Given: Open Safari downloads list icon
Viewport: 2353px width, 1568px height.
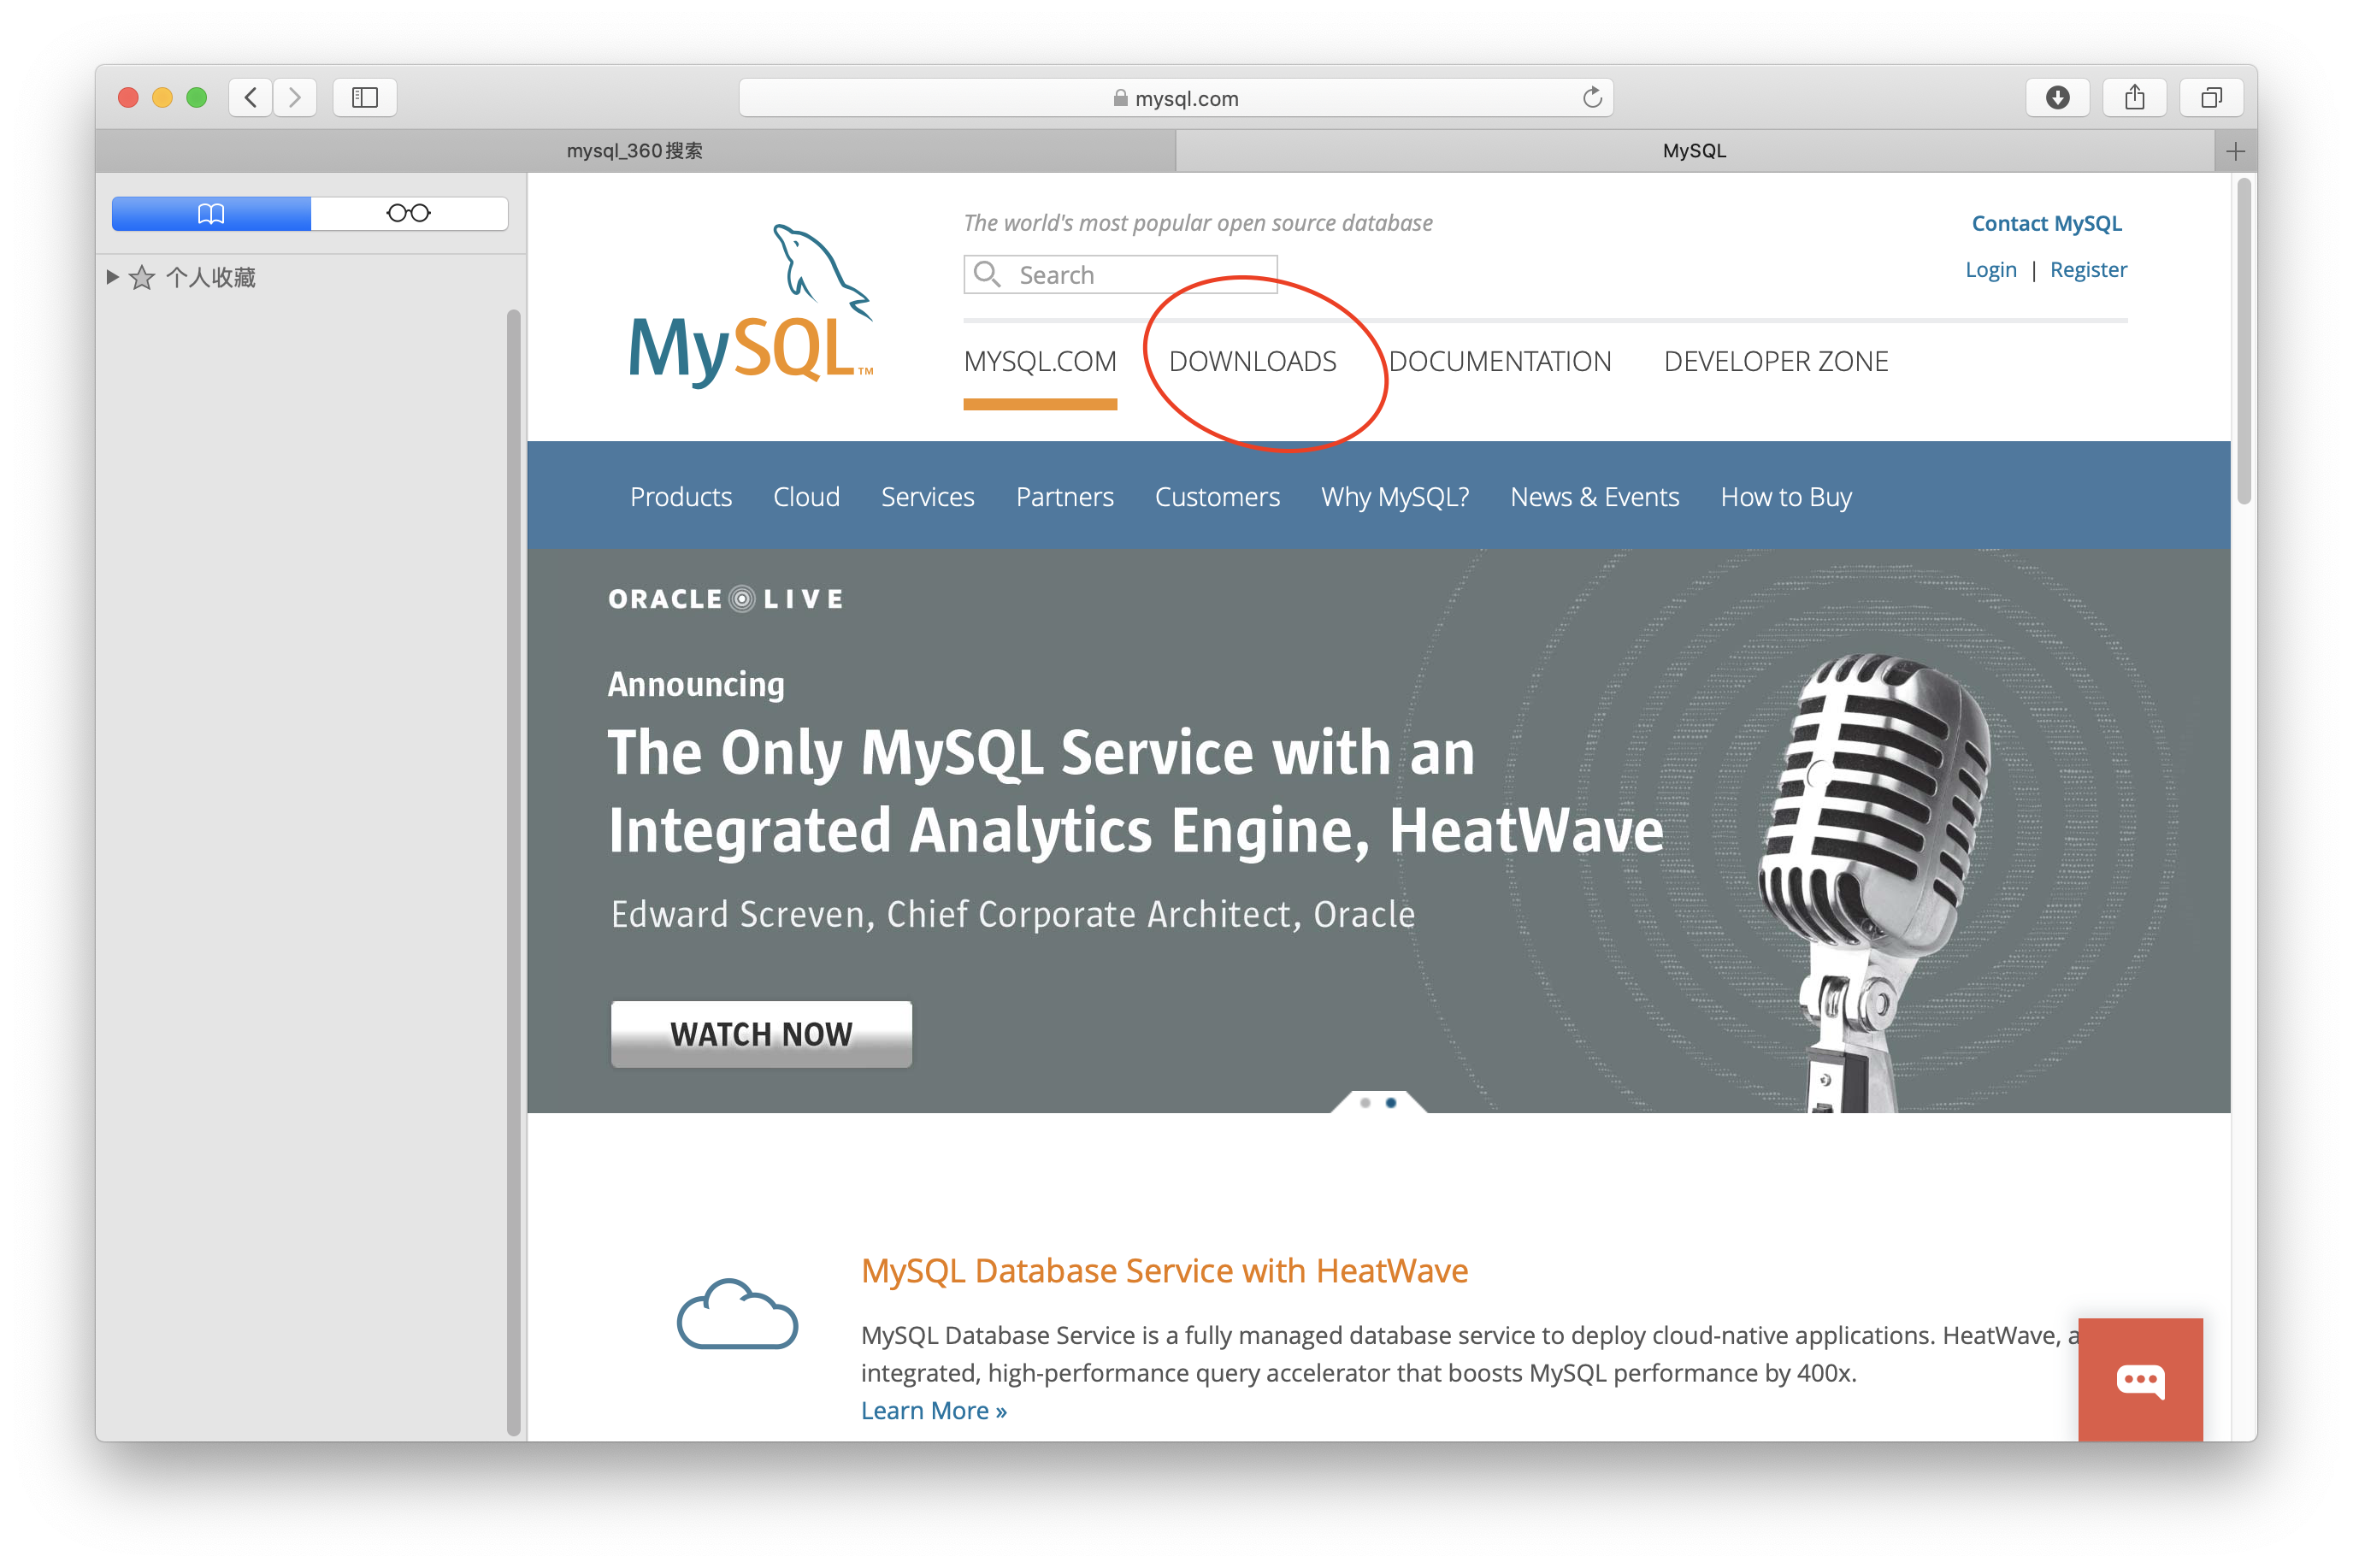Looking at the screenshot, I should pos(2057,97).
